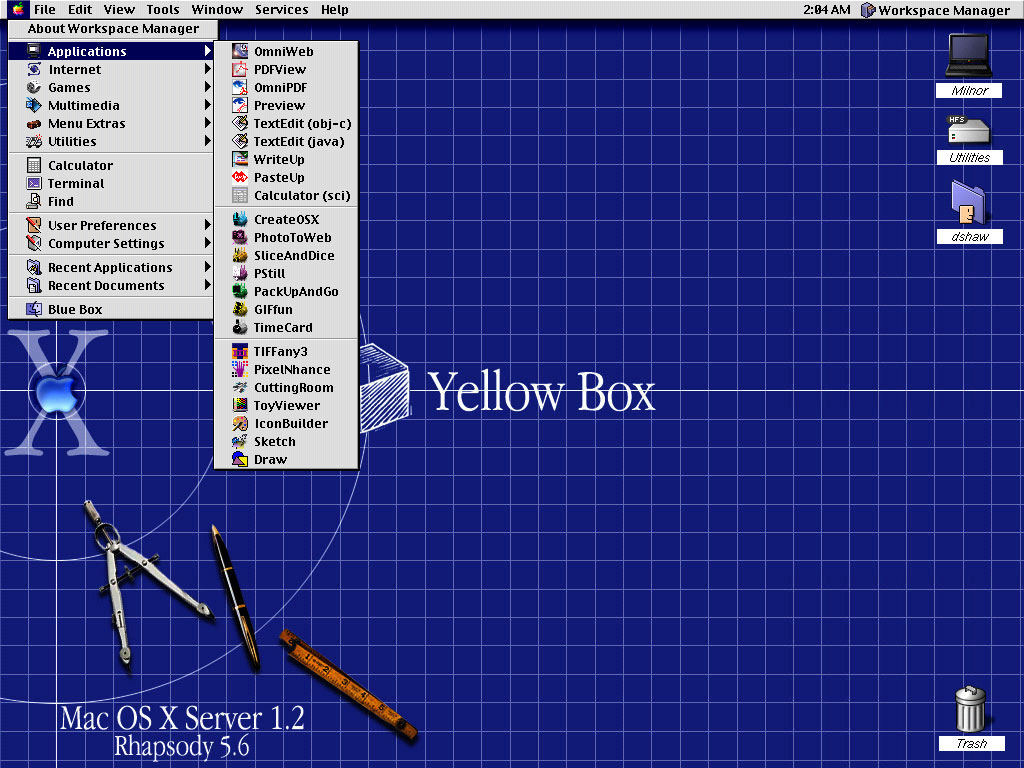Expand the Games submenu
The image size is (1024, 768).
(69, 87)
